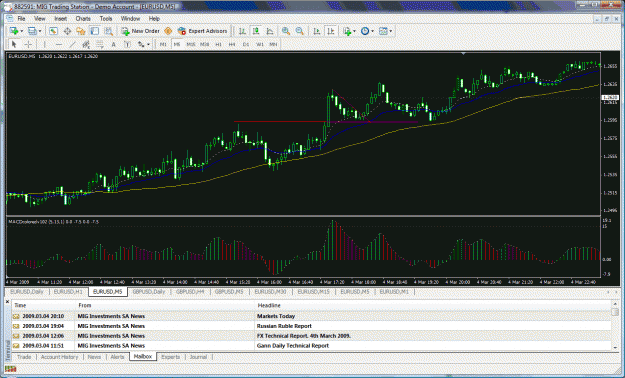This screenshot has height=378, width=625.
Task: Set the timeframe to H1
Action: tap(218, 44)
